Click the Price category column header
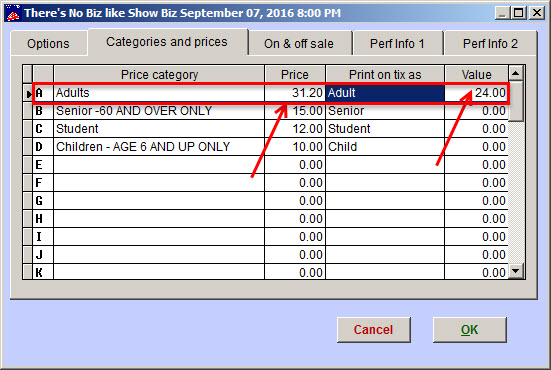Viewport: 551px width, 370px height. click(x=159, y=74)
